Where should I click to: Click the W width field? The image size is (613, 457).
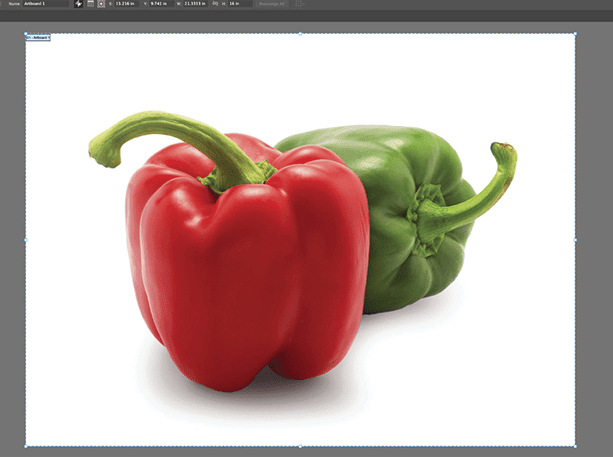pos(195,4)
